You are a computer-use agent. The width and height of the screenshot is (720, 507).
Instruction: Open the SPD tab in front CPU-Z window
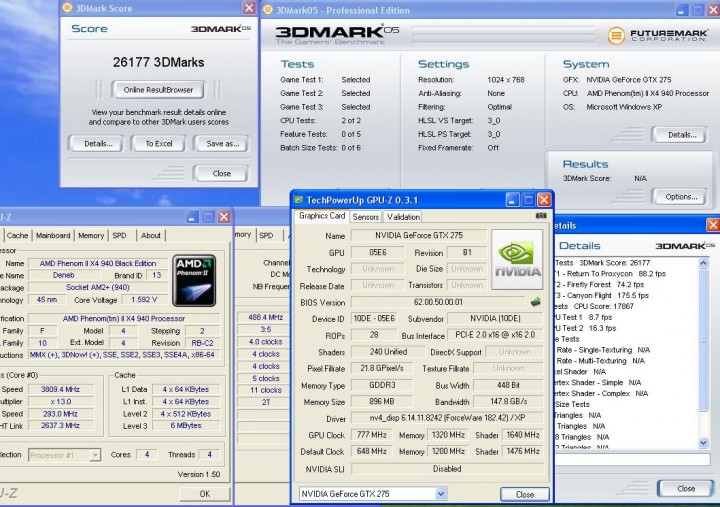(119, 235)
